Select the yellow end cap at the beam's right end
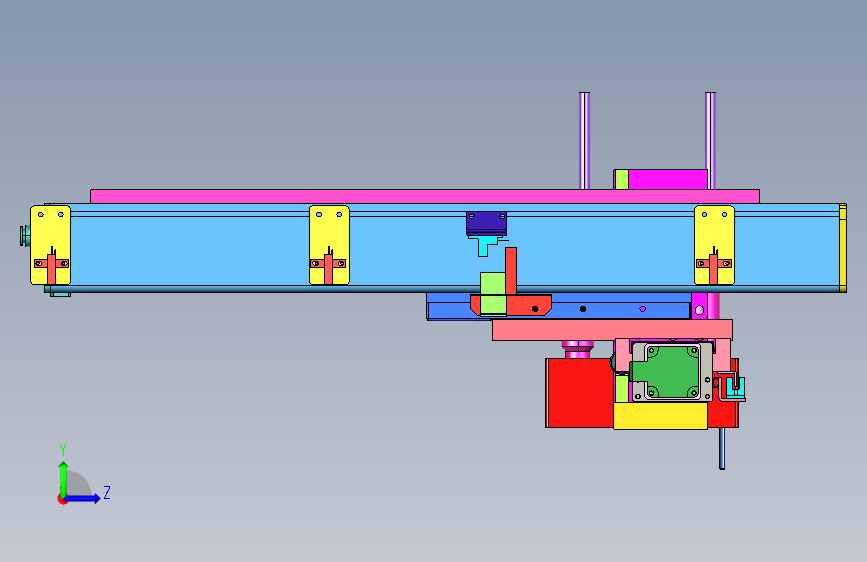Screen dimensions: 867x562 pos(843,248)
